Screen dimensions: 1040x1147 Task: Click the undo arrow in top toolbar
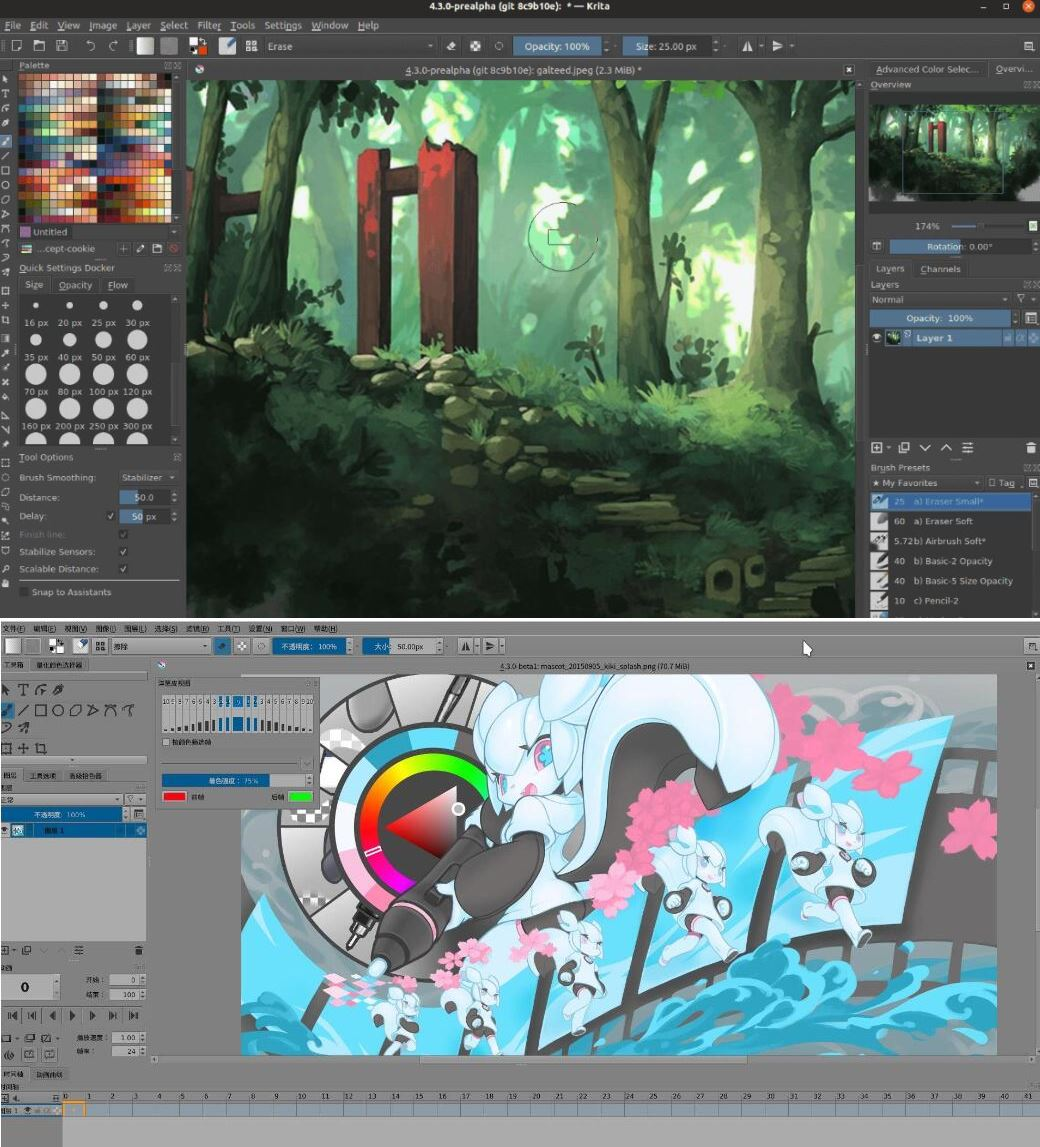(91, 46)
